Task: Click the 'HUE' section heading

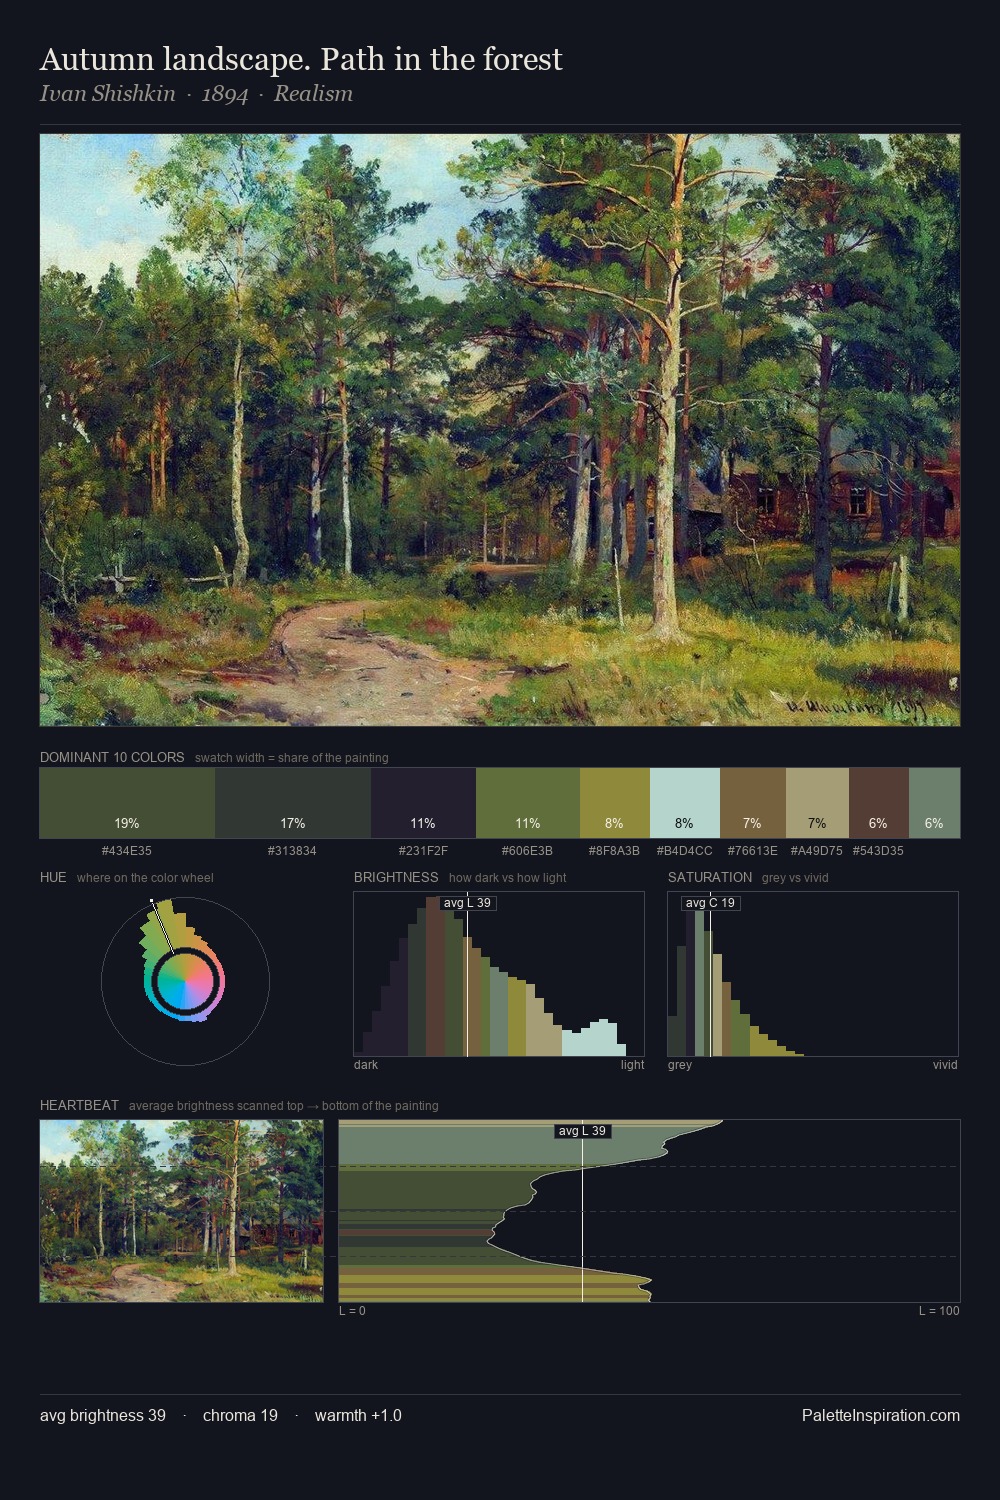Action: tap(53, 877)
